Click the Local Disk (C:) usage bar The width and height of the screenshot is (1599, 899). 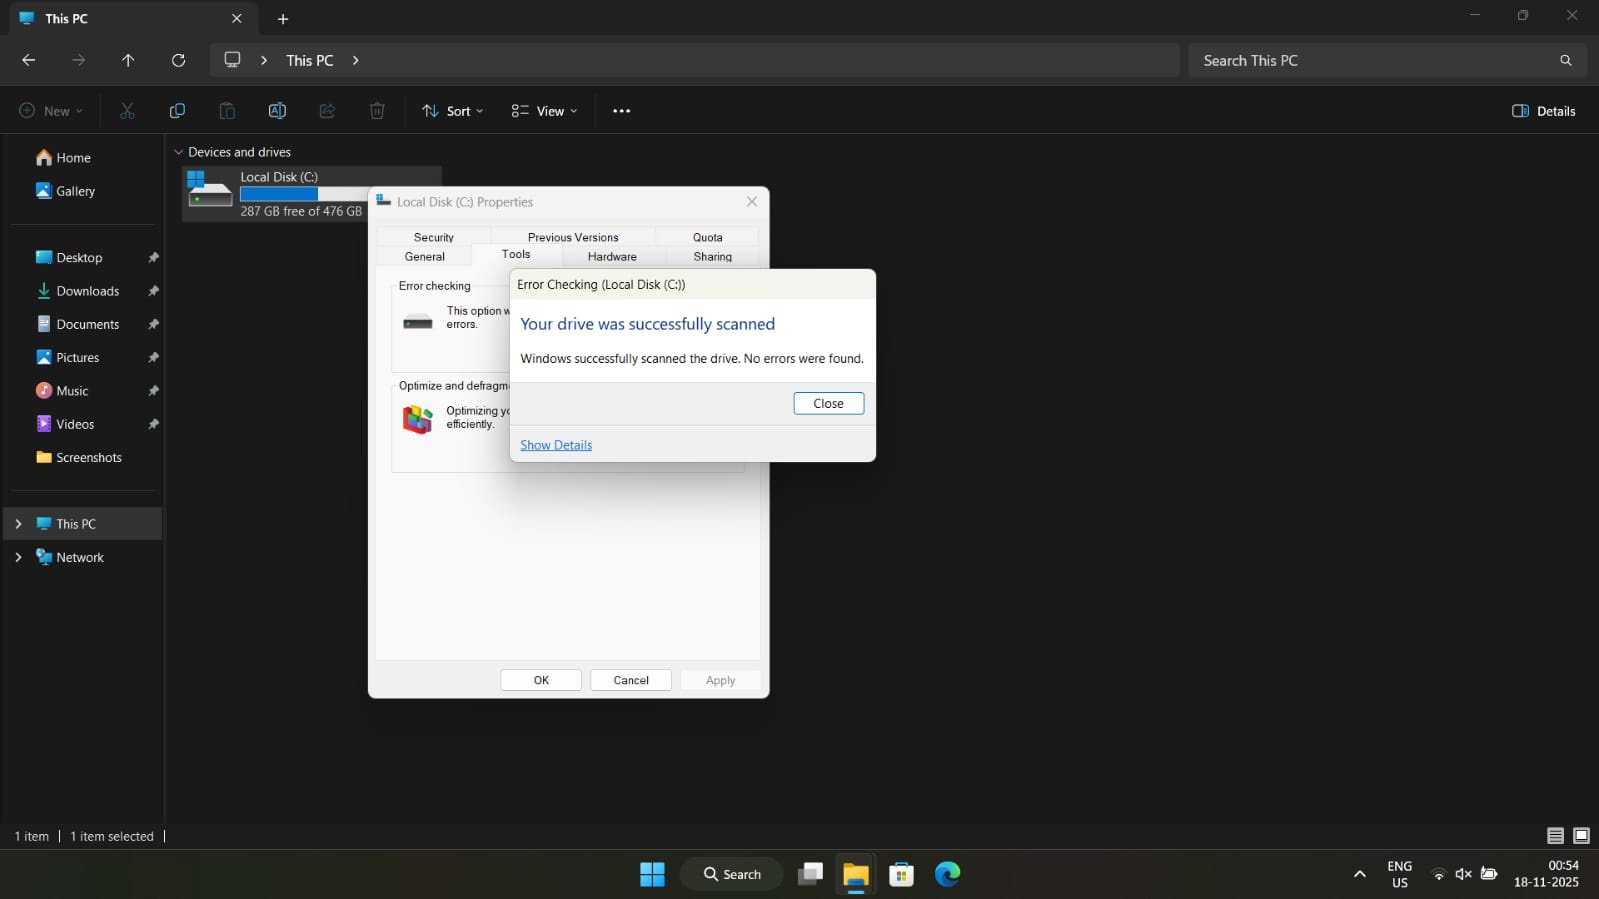click(x=302, y=194)
